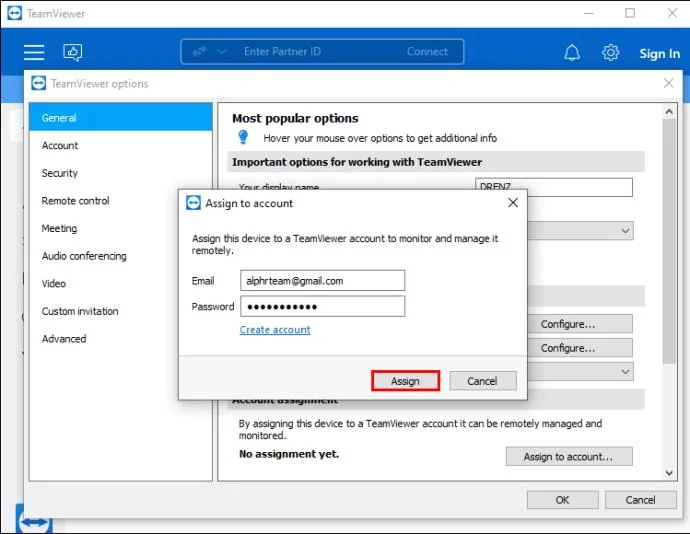Click Cancel in TeamViewer options
Viewport: 690px width, 534px height.
(640, 500)
